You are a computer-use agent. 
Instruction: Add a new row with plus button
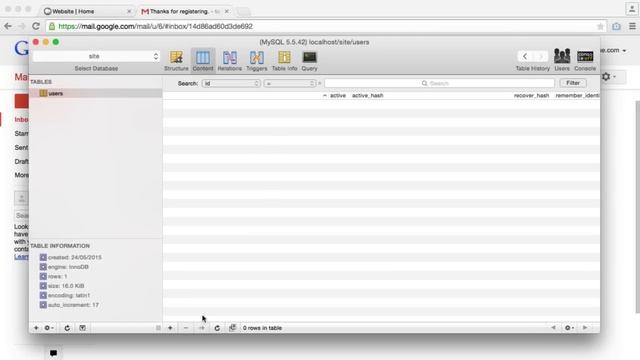pyautogui.click(x=170, y=328)
